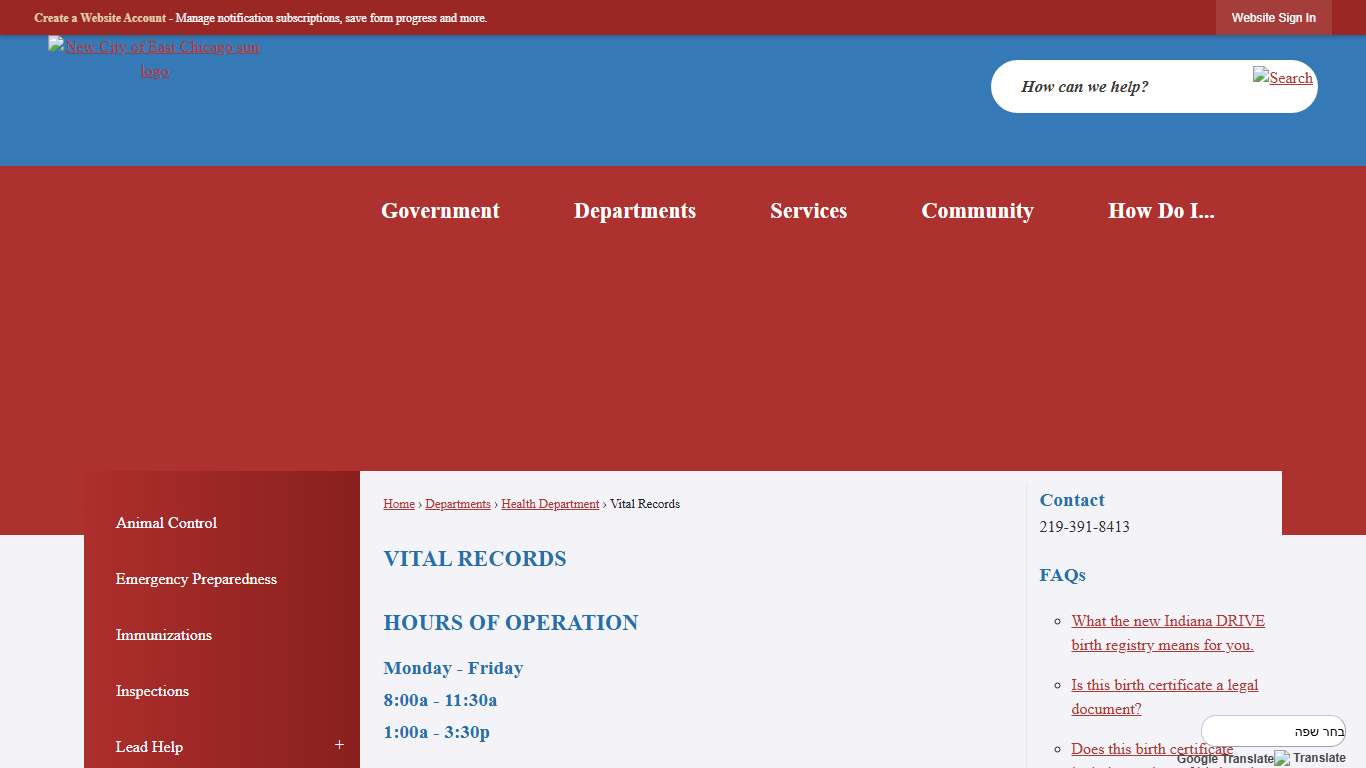Image resolution: width=1366 pixels, height=768 pixels.
Task: Open the How Do I... menu
Action: pos(1160,211)
